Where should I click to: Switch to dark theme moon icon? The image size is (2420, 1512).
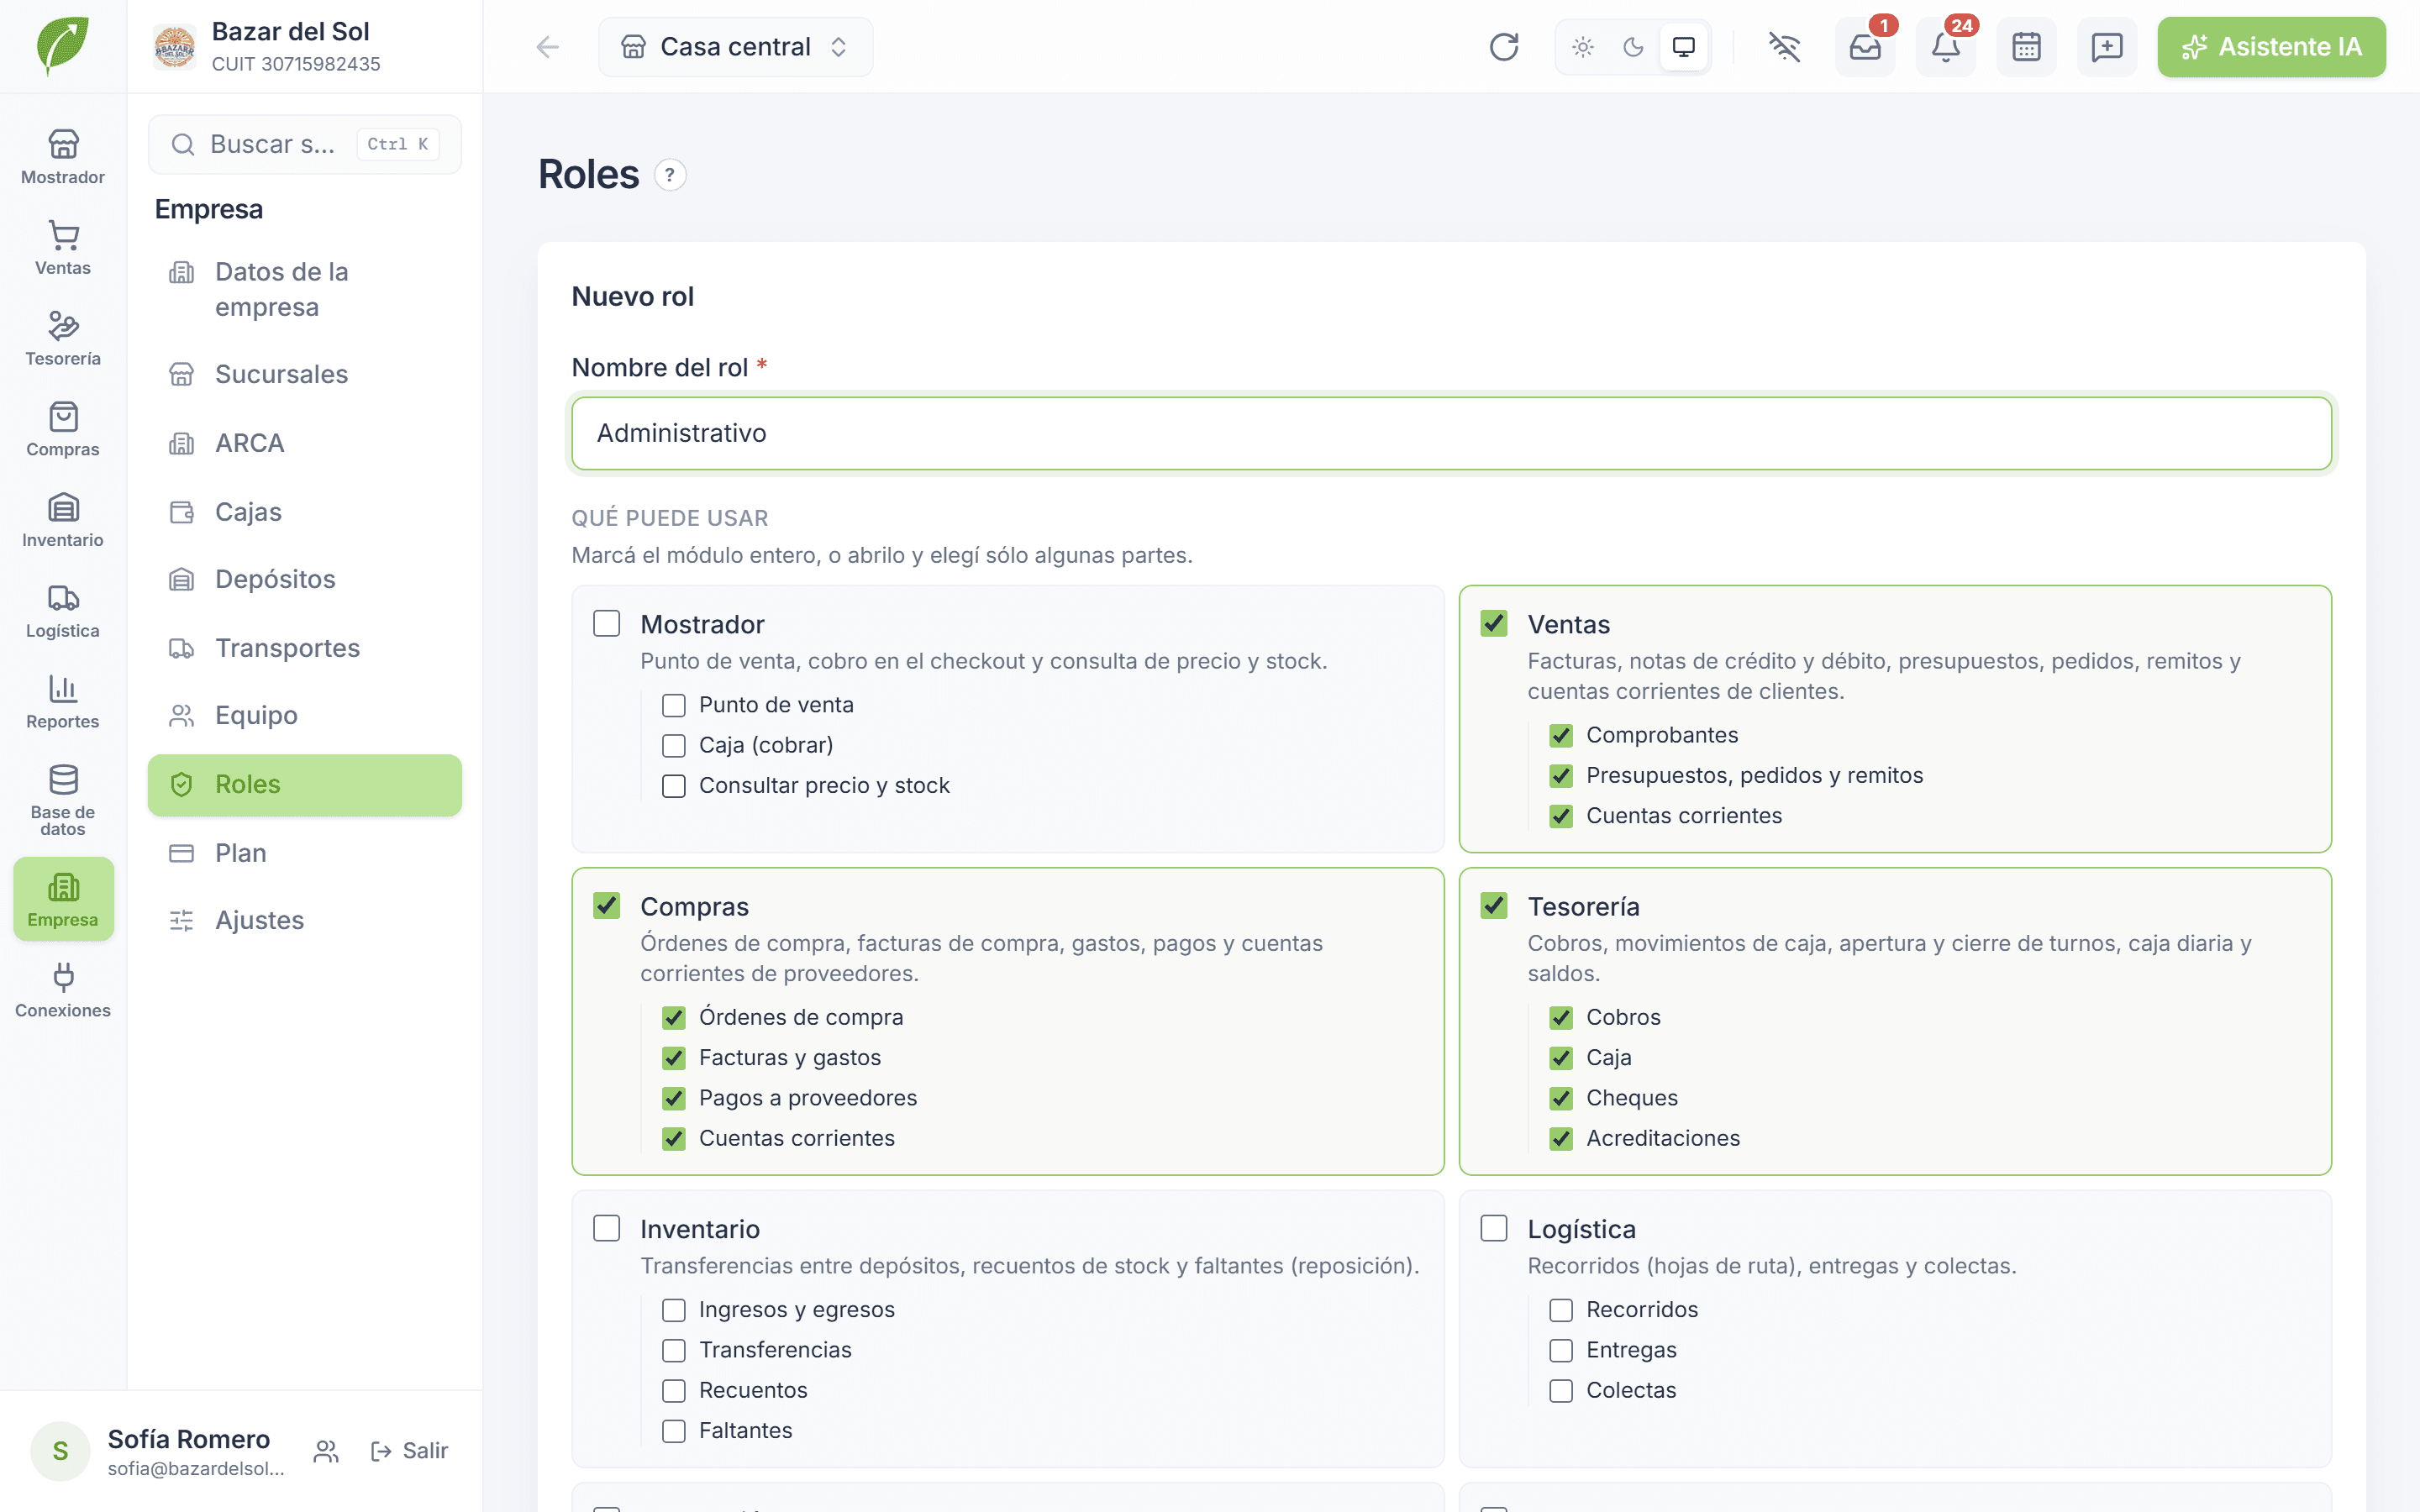pos(1633,47)
